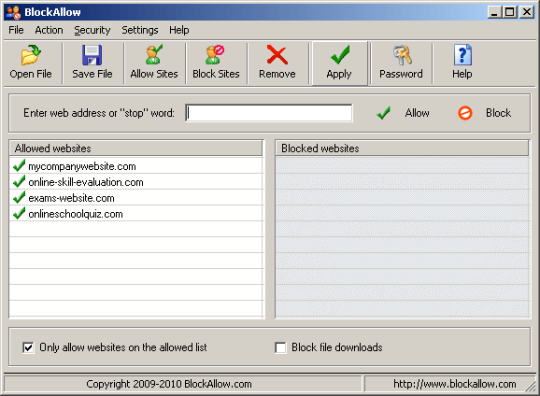Click the Help question mark toolbar icon
Screen dimensions: 540x396
463,55
